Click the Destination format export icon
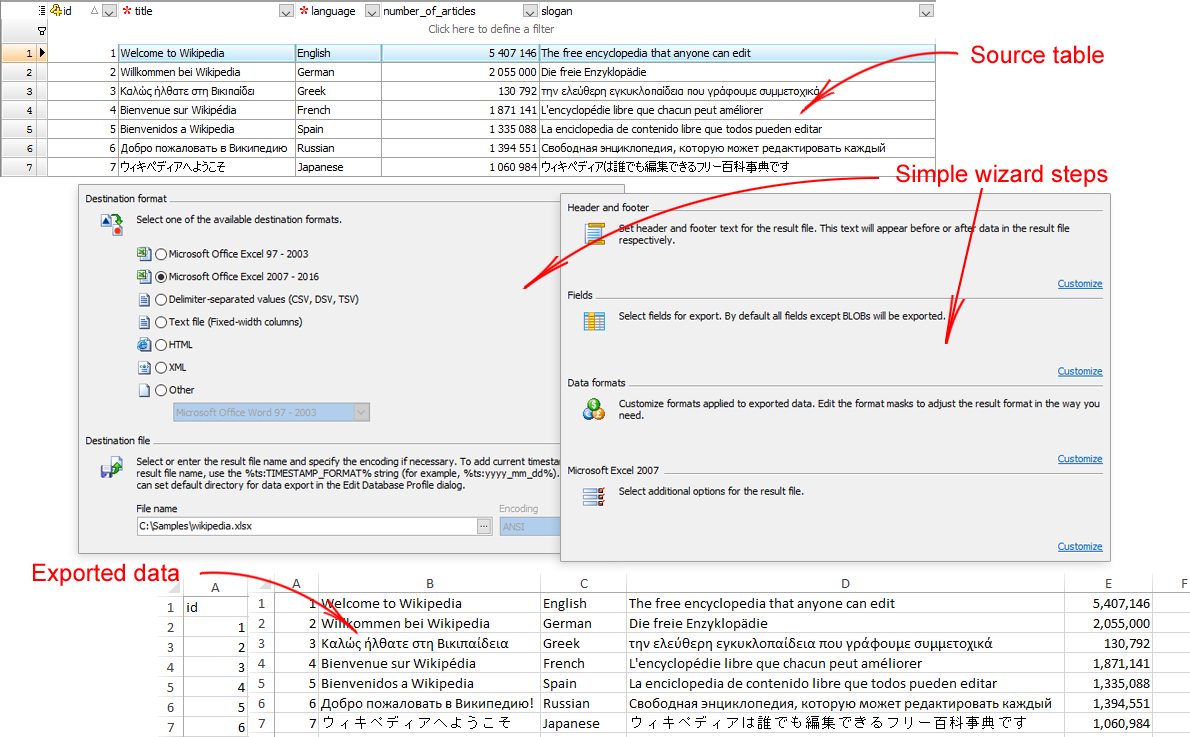The image size is (1190, 737). [x=112, y=224]
